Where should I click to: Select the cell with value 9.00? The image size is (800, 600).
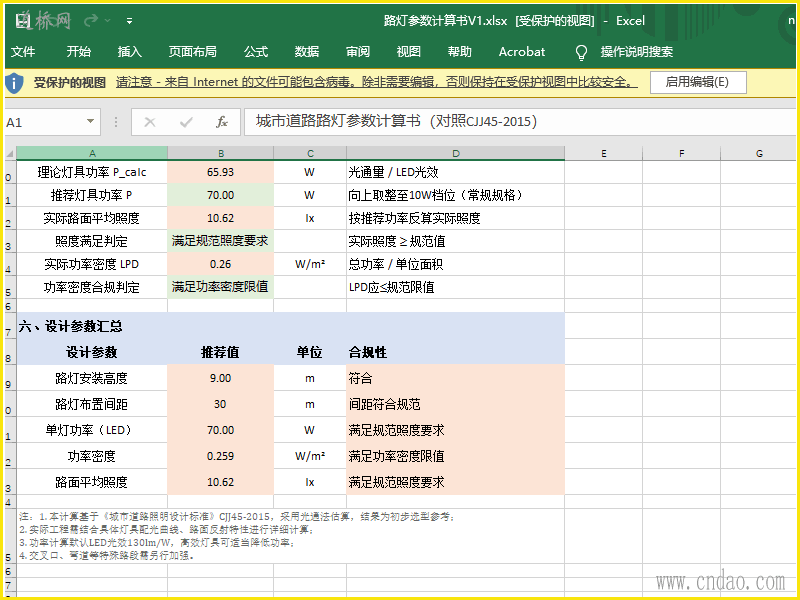[x=220, y=378]
